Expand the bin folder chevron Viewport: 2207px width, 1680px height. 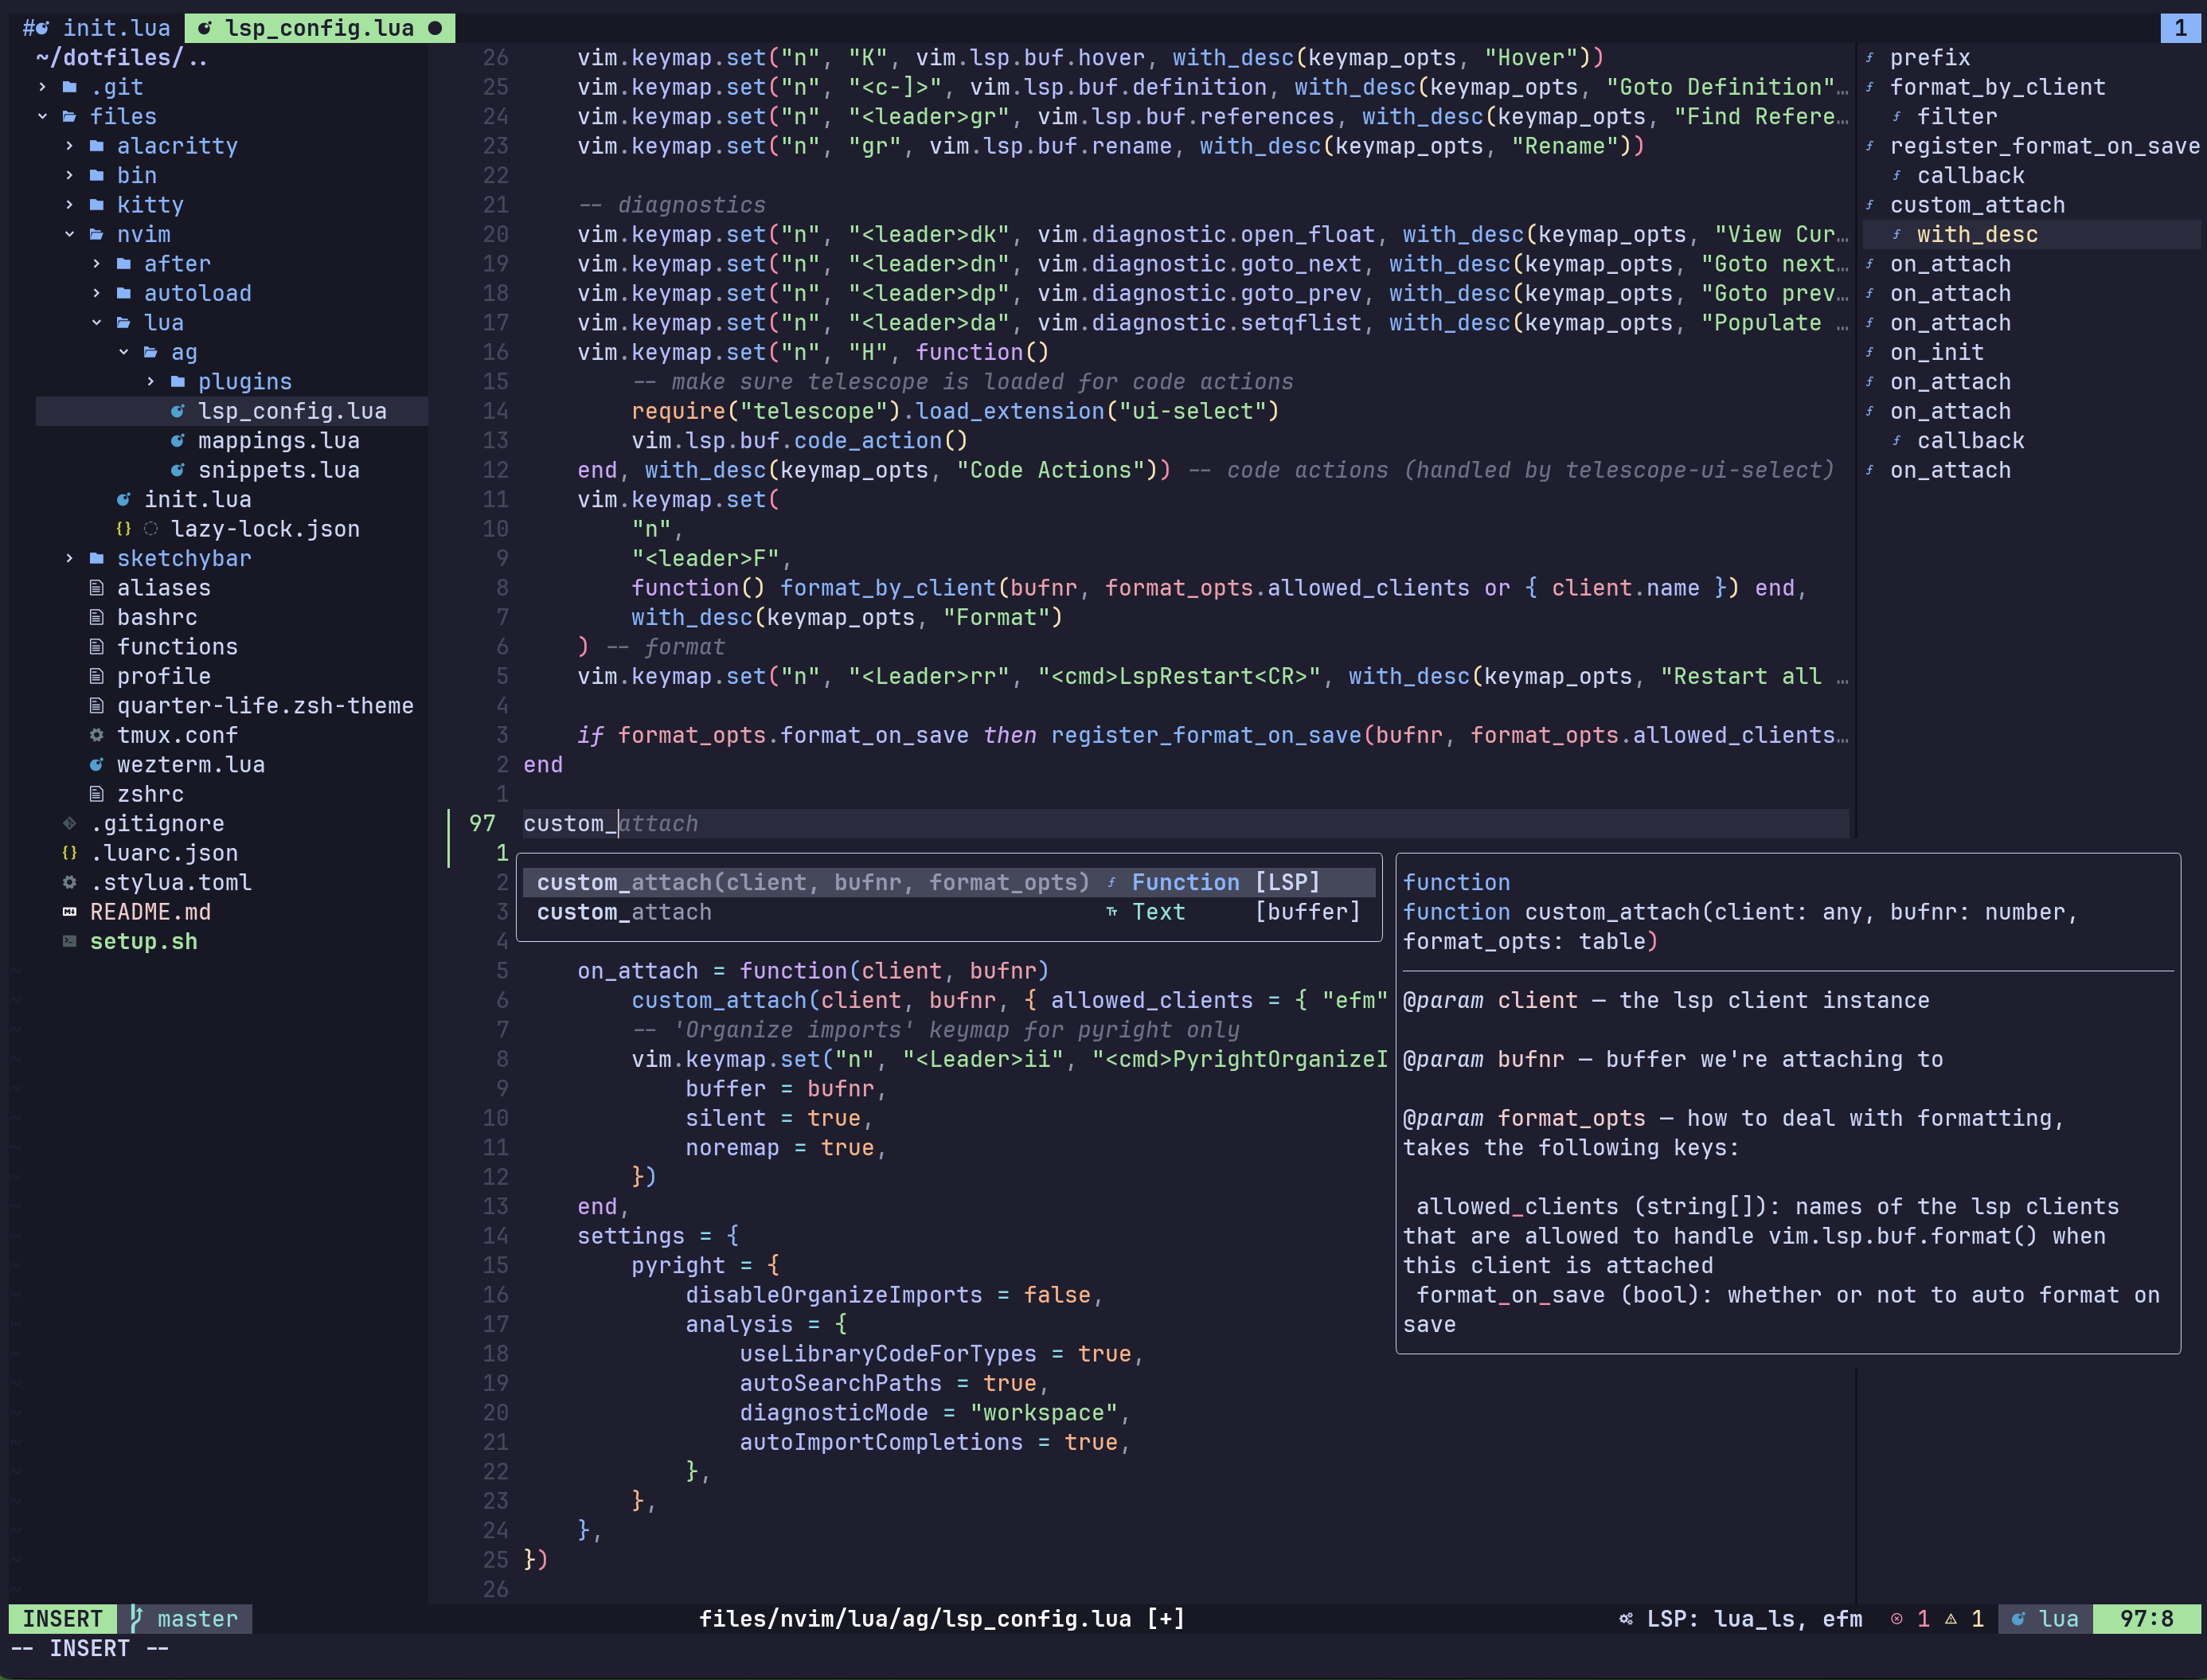tap(69, 175)
